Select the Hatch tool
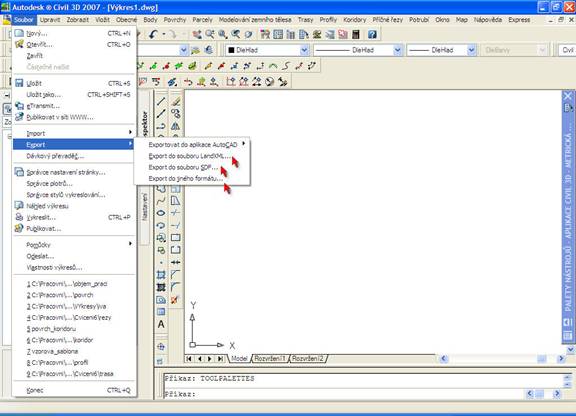This screenshot has height=416, width=576. [x=161, y=275]
